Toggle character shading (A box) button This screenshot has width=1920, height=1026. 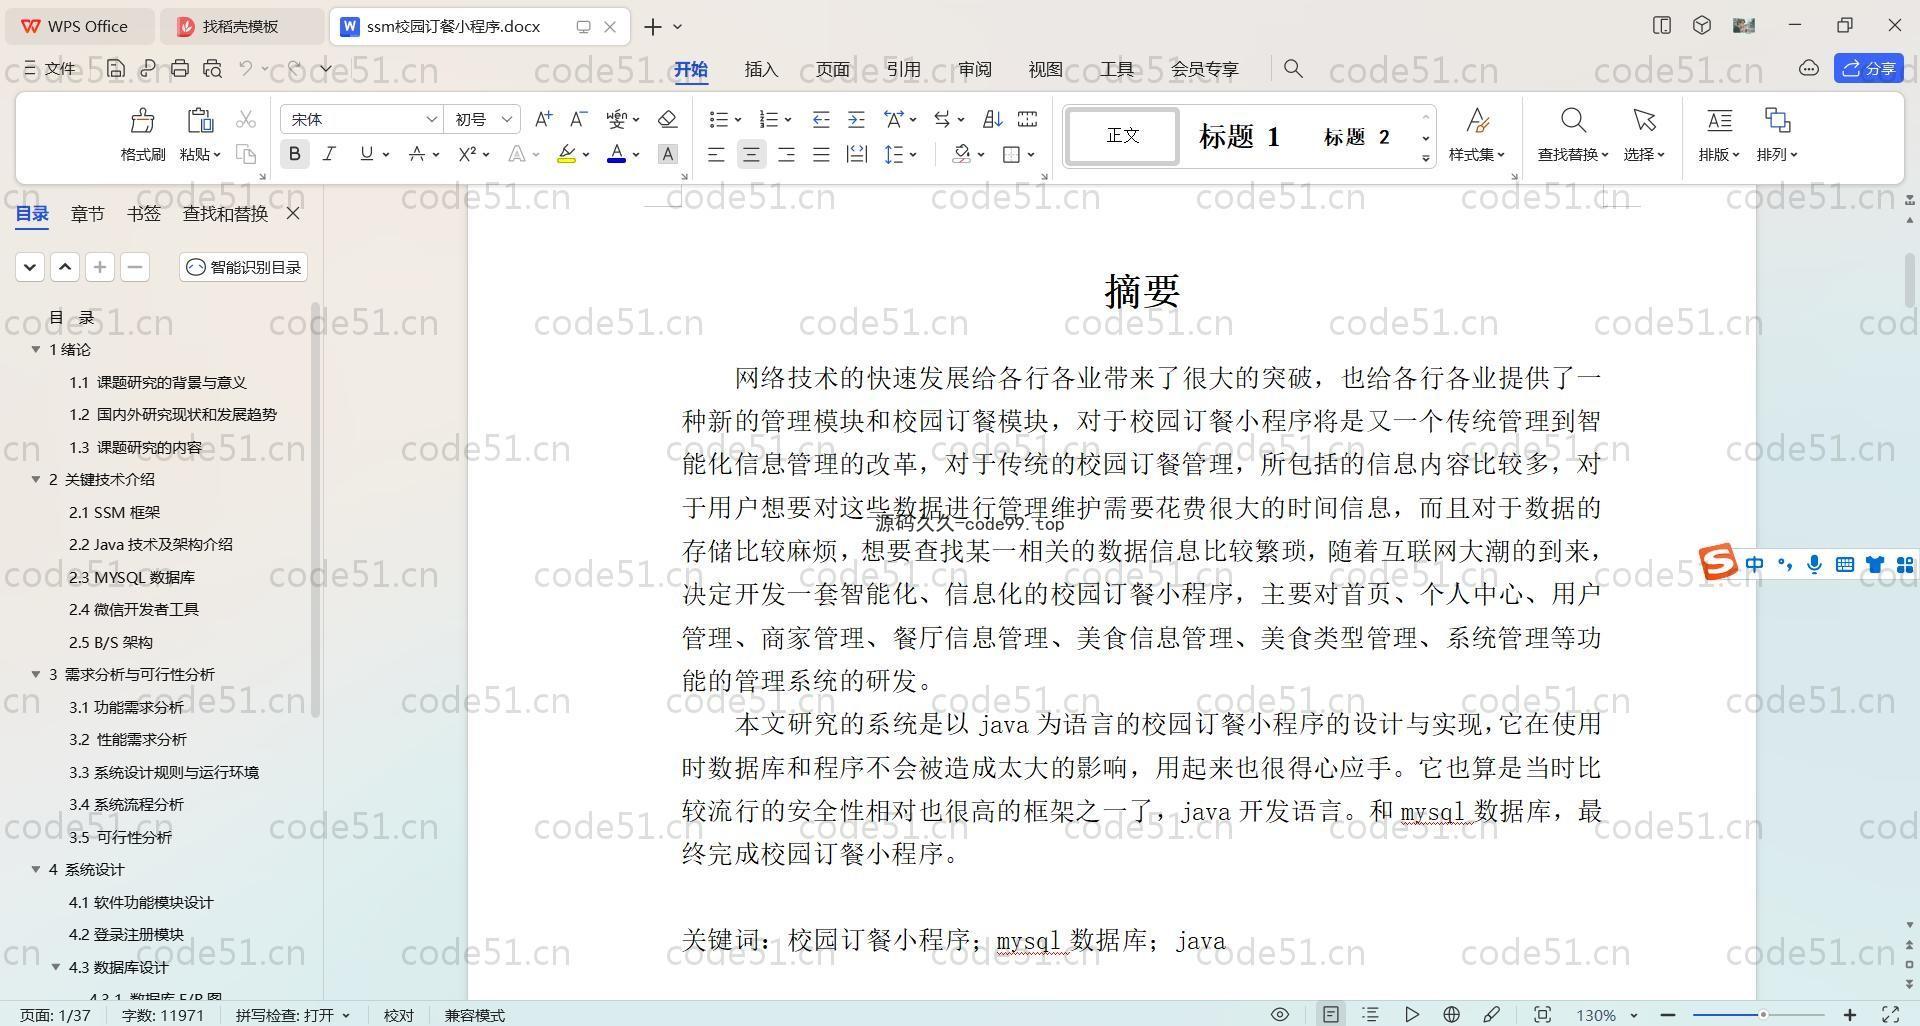pos(668,154)
